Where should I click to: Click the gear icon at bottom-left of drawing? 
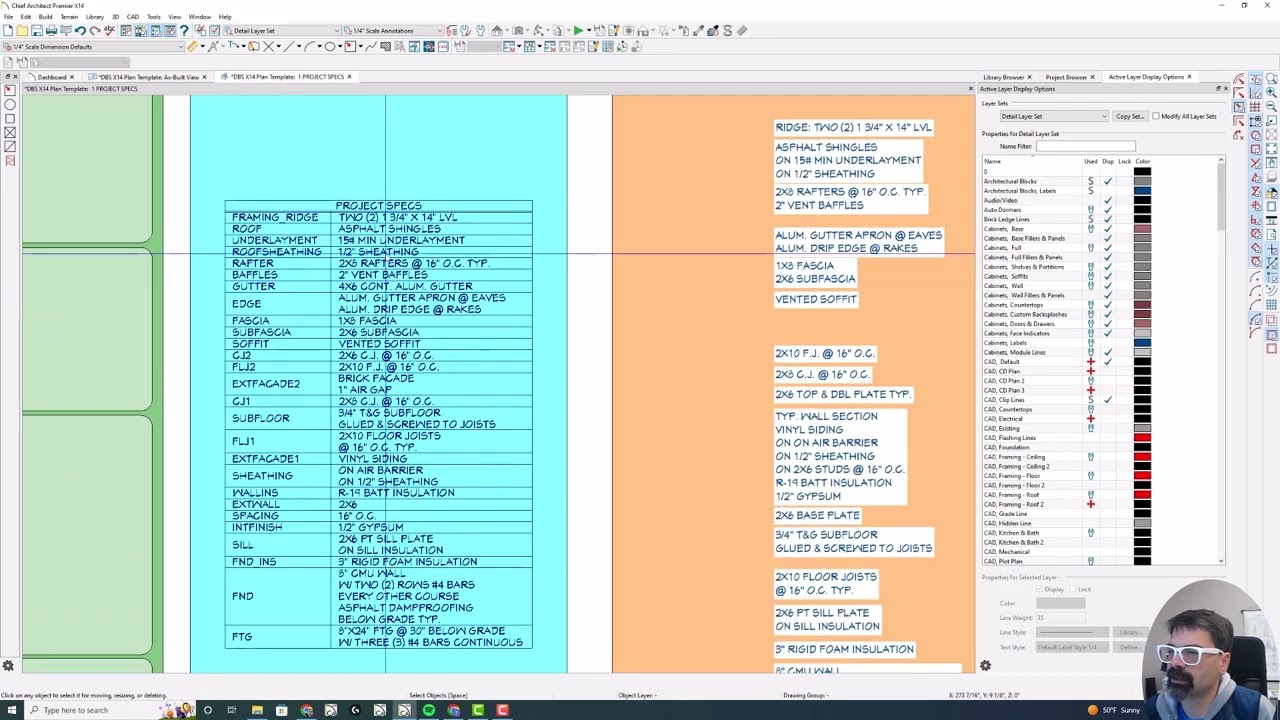8,666
